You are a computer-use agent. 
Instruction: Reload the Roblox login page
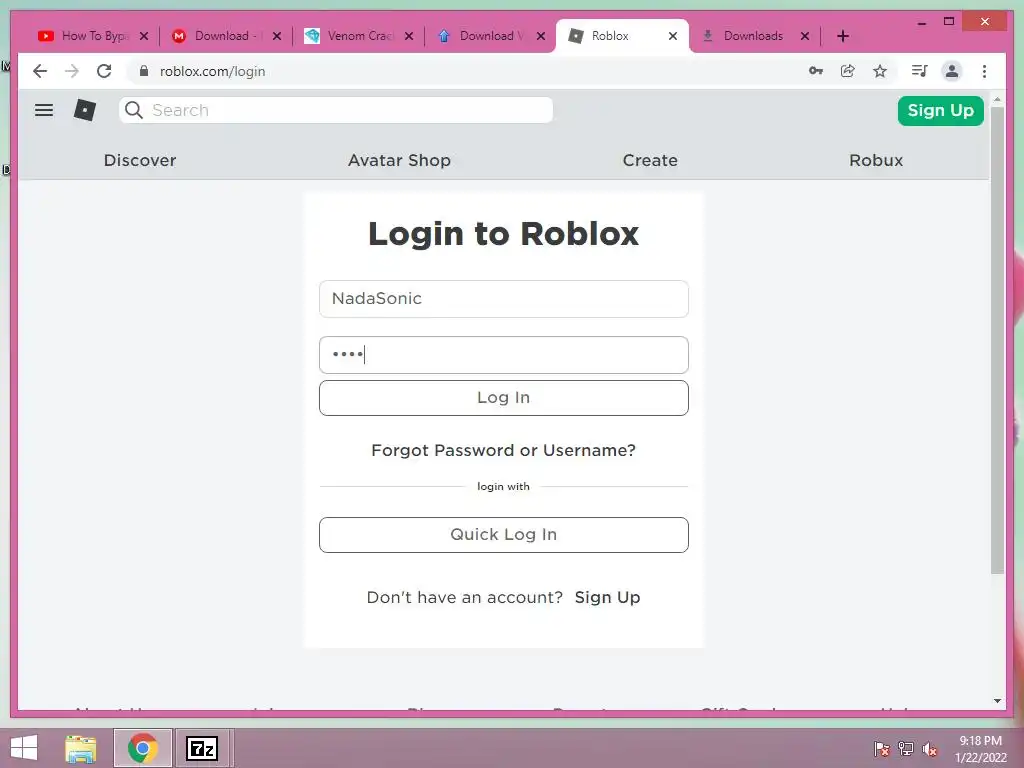tap(104, 71)
